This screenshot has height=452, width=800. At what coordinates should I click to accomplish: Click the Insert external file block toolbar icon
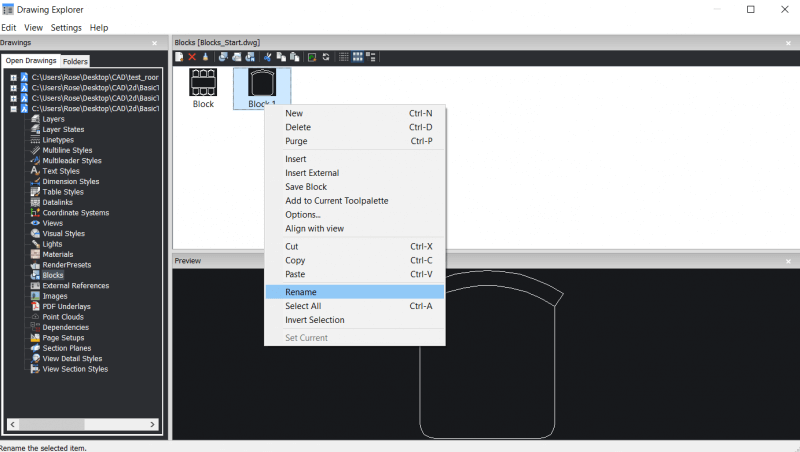coord(236,57)
